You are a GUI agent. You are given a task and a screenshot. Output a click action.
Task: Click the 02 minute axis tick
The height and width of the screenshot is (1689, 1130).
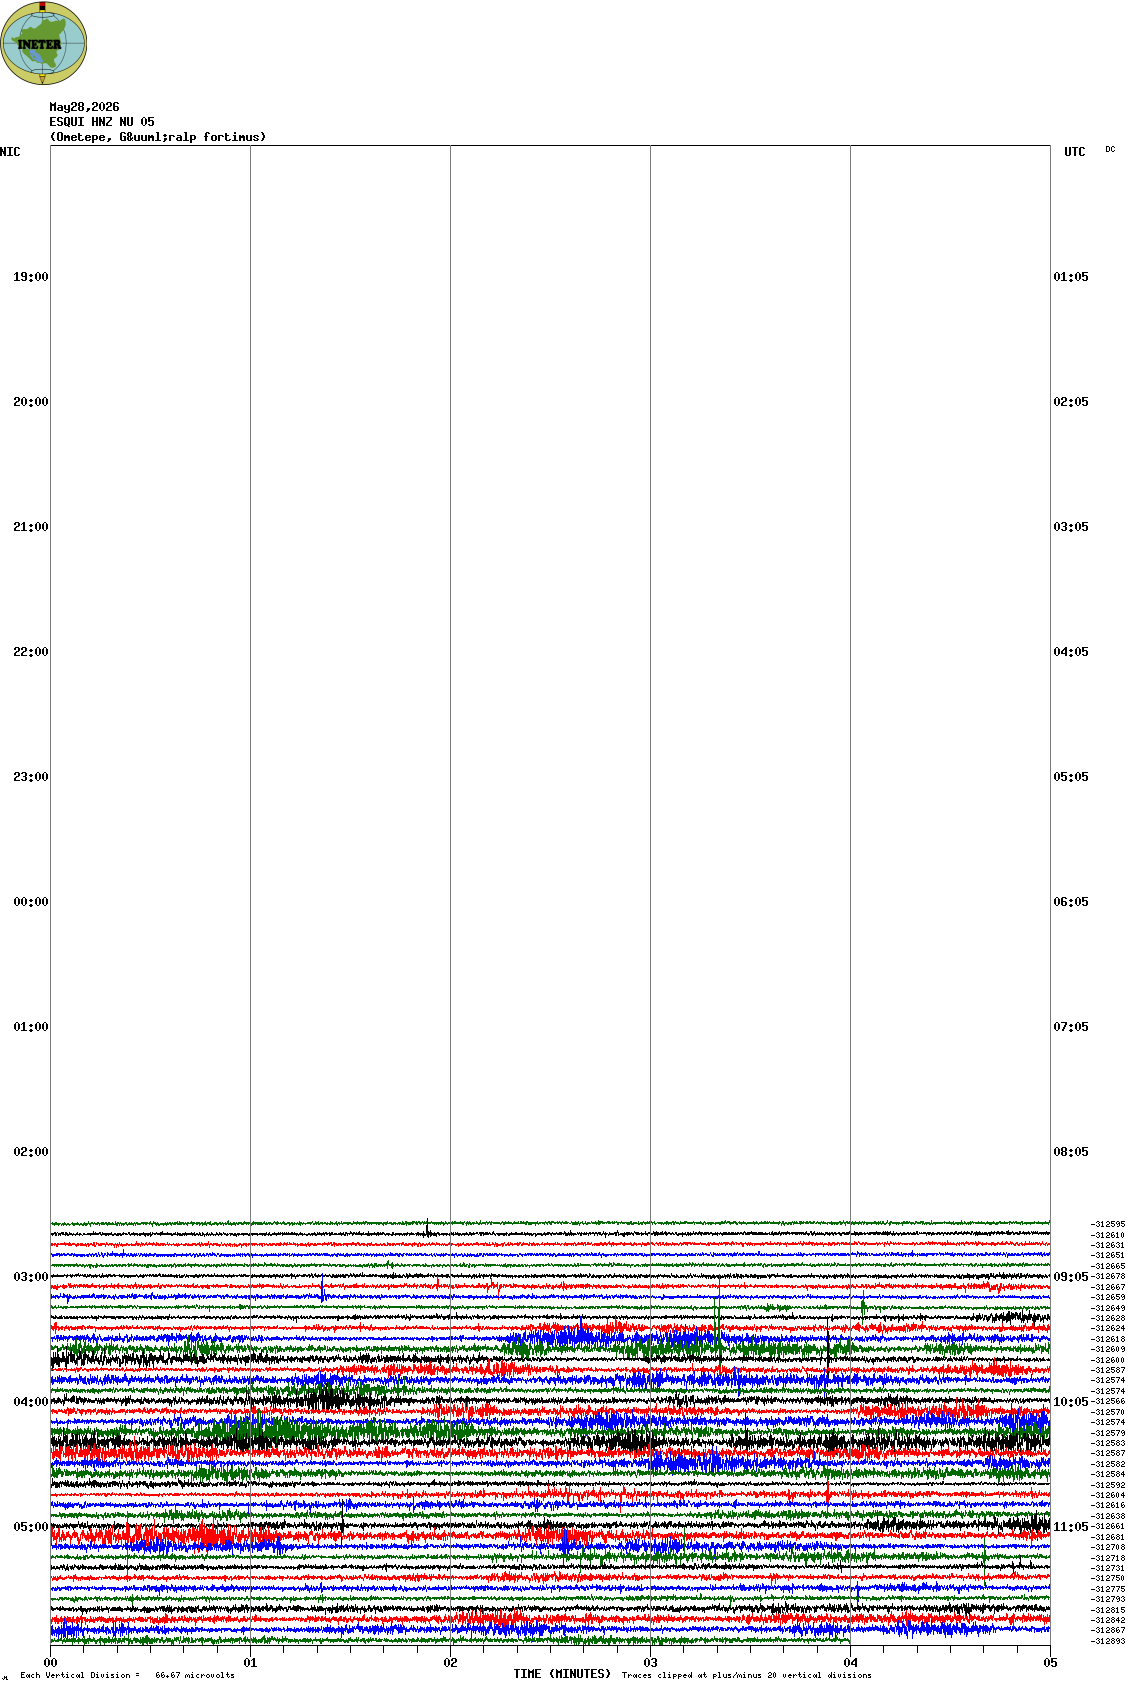451,1663
